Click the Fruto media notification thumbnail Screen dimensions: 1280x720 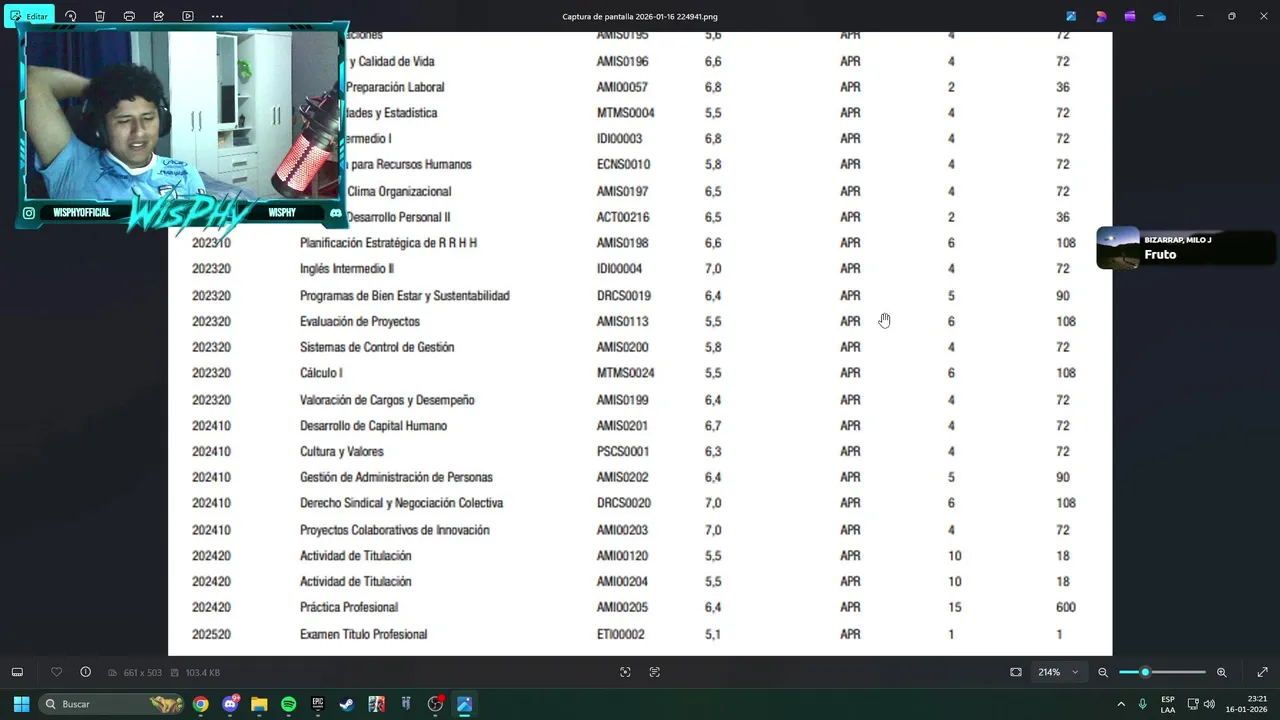tap(1118, 248)
